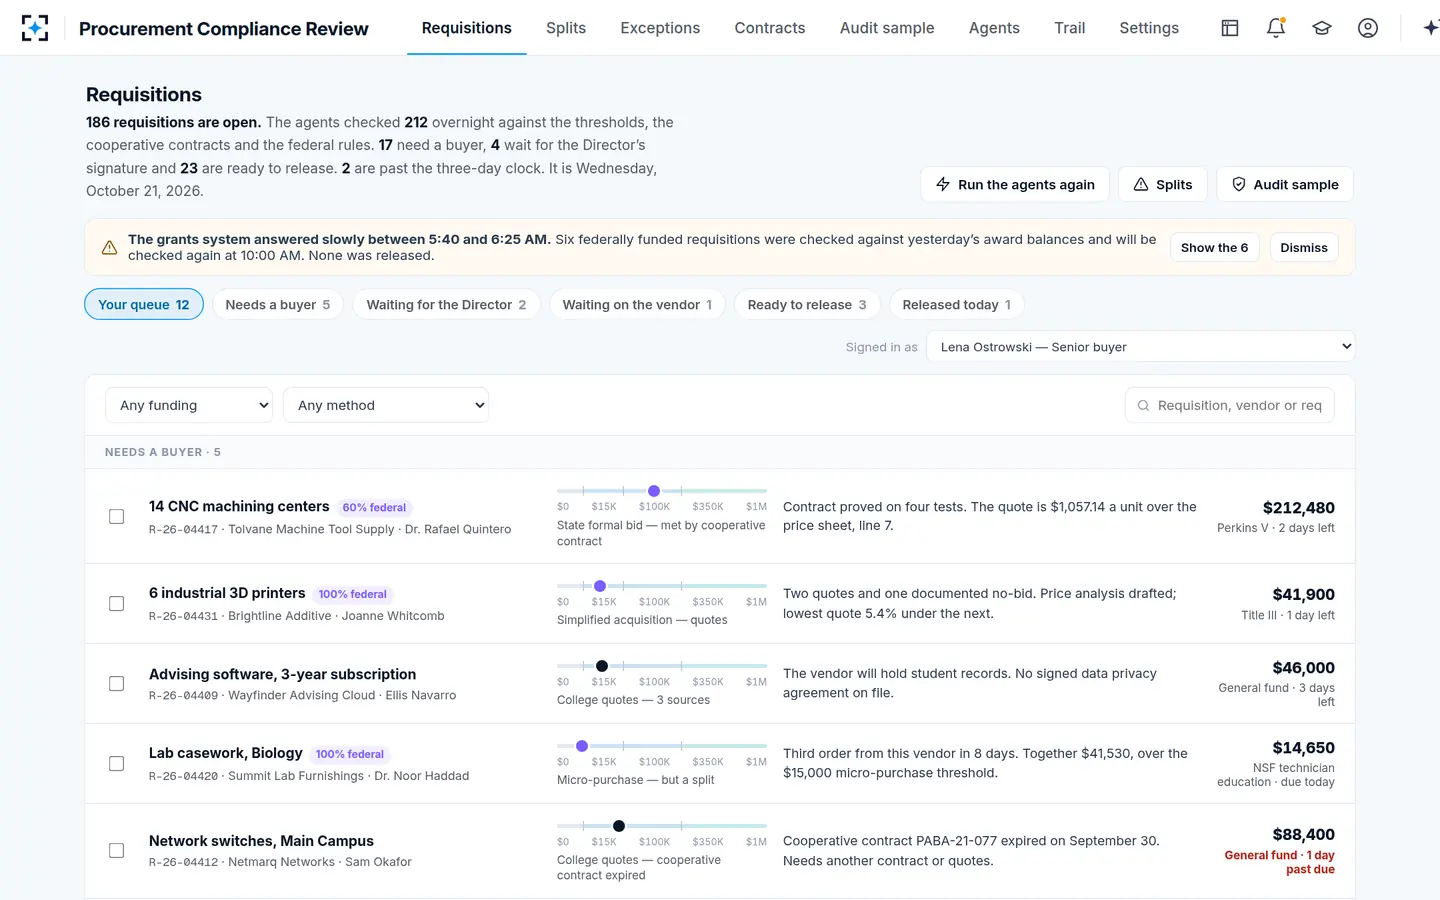Change the Signed in as user dropdown
This screenshot has width=1440, height=900.
pos(1141,347)
